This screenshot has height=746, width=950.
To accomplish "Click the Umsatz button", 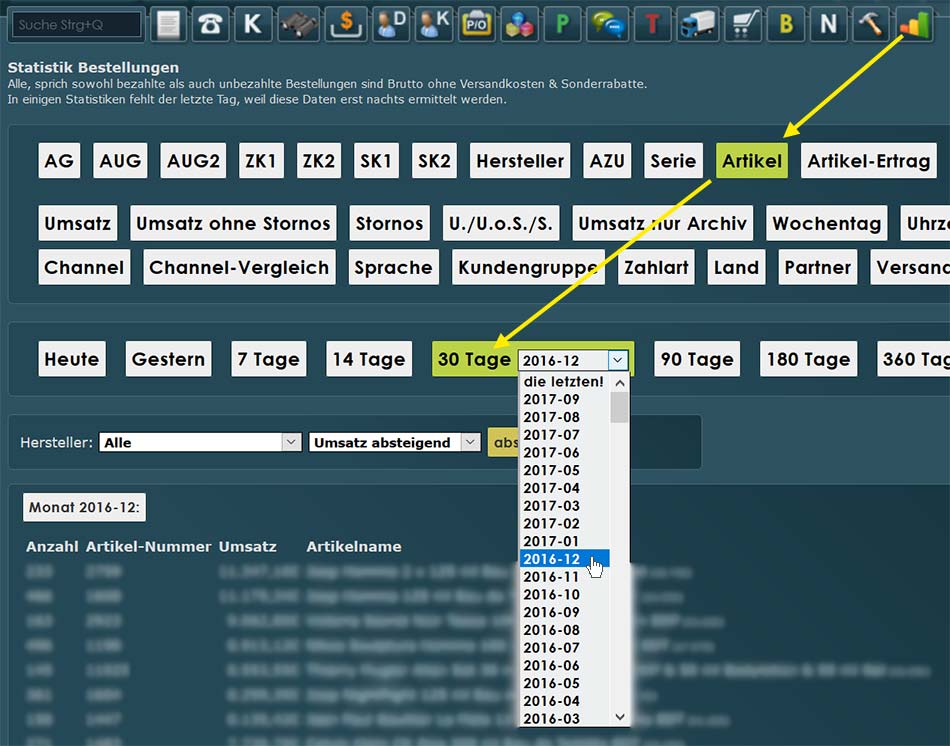I will 78,223.
